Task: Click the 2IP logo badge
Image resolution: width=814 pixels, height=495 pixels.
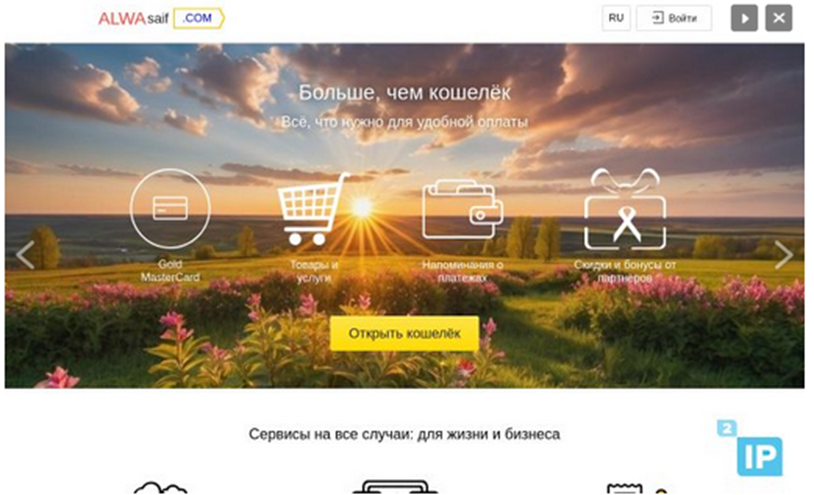Action: pyautogui.click(x=750, y=448)
